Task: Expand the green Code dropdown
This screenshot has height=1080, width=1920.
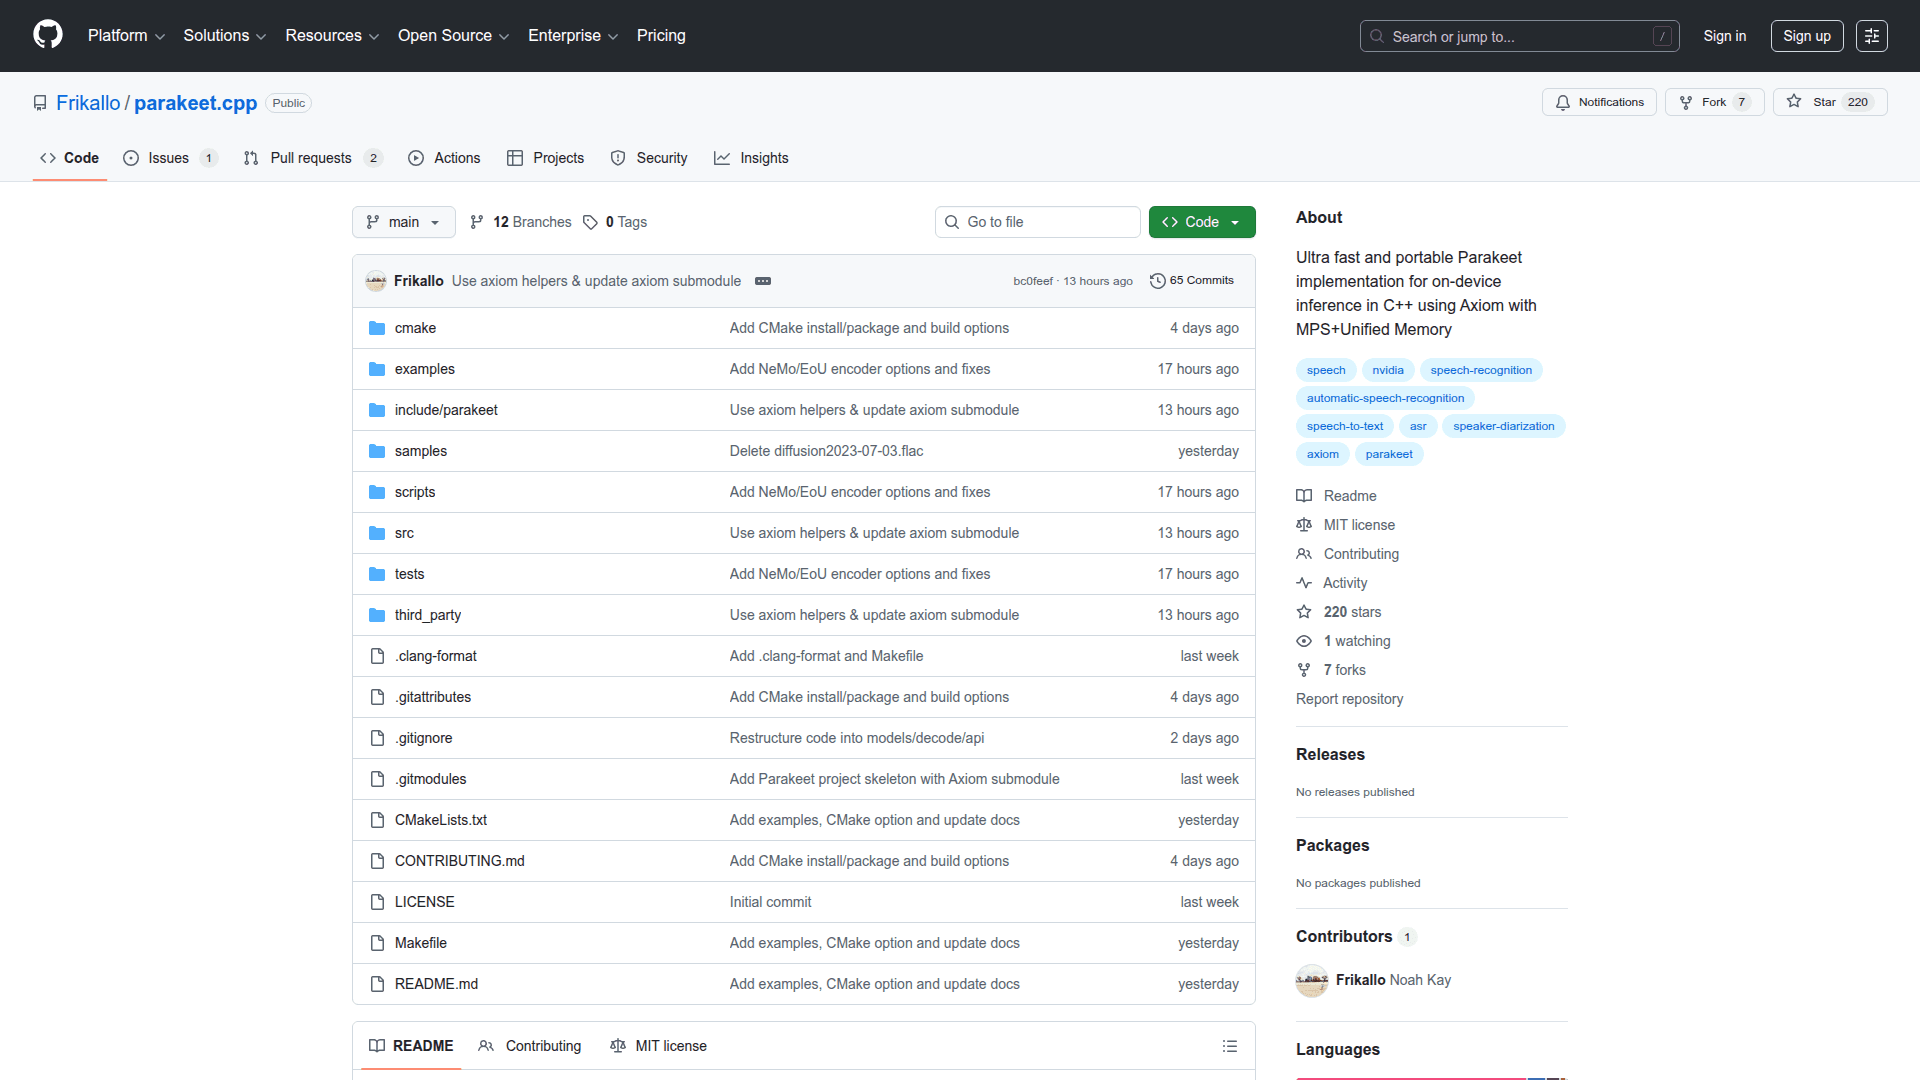Action: click(x=1201, y=222)
